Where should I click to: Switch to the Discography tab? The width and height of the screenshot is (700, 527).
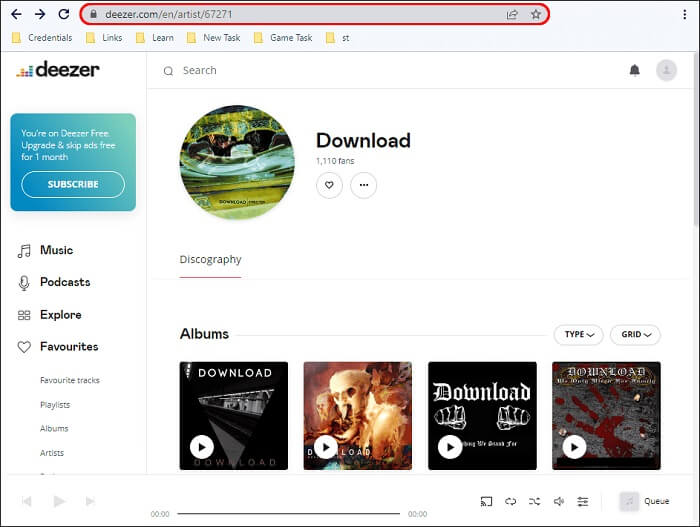coord(210,260)
